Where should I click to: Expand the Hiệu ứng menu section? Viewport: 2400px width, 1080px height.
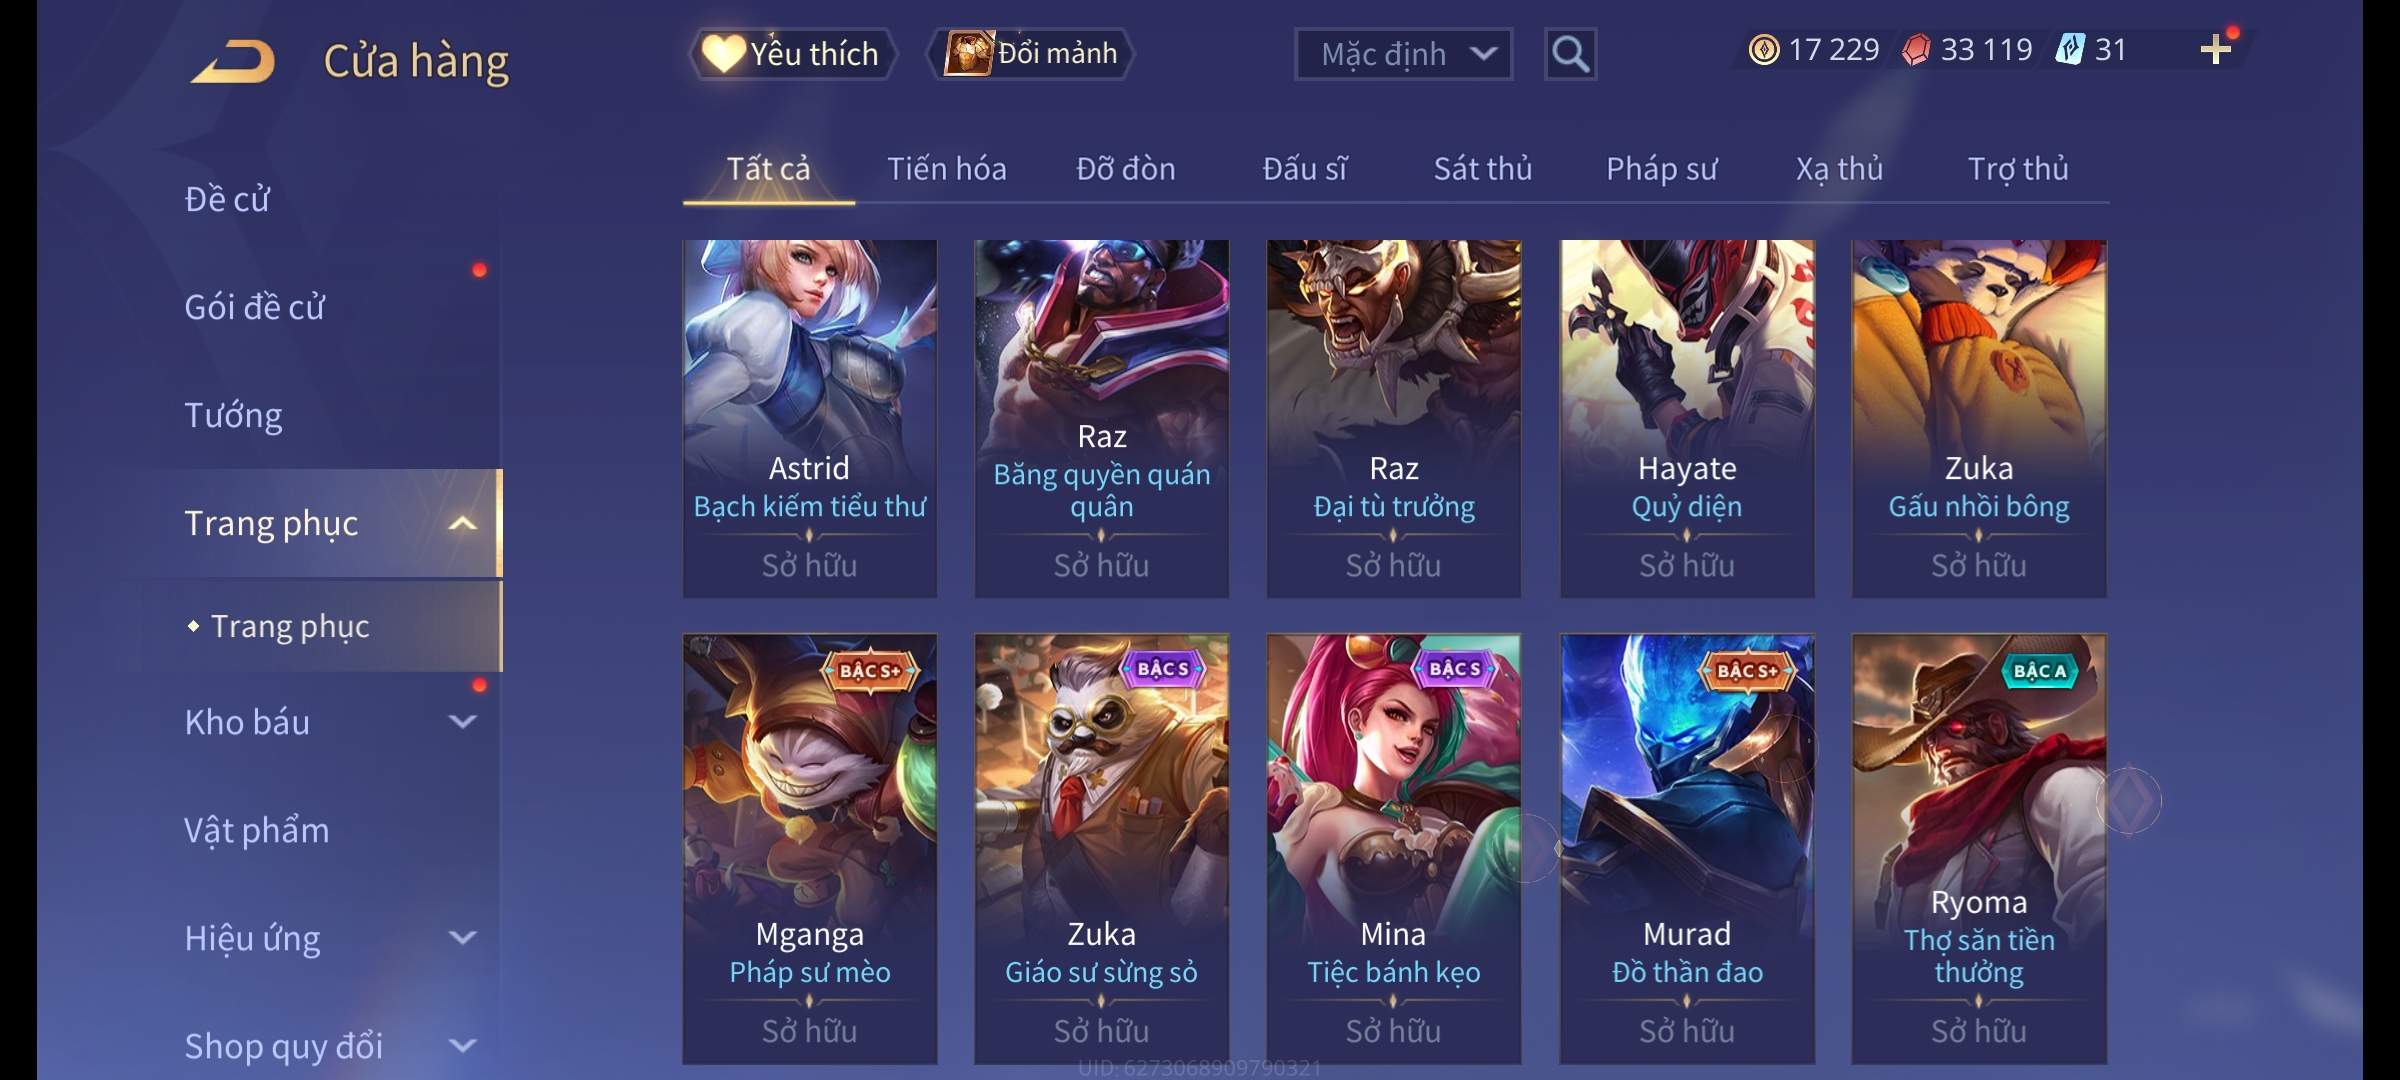pos(330,938)
